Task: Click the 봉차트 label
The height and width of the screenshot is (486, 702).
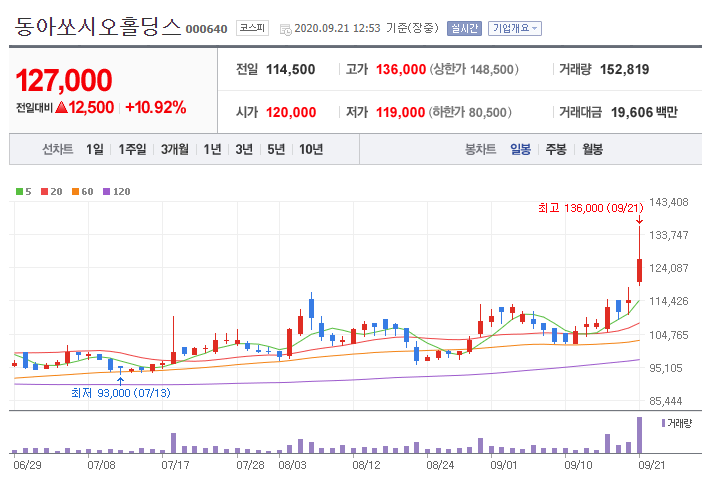Action: click(481, 149)
